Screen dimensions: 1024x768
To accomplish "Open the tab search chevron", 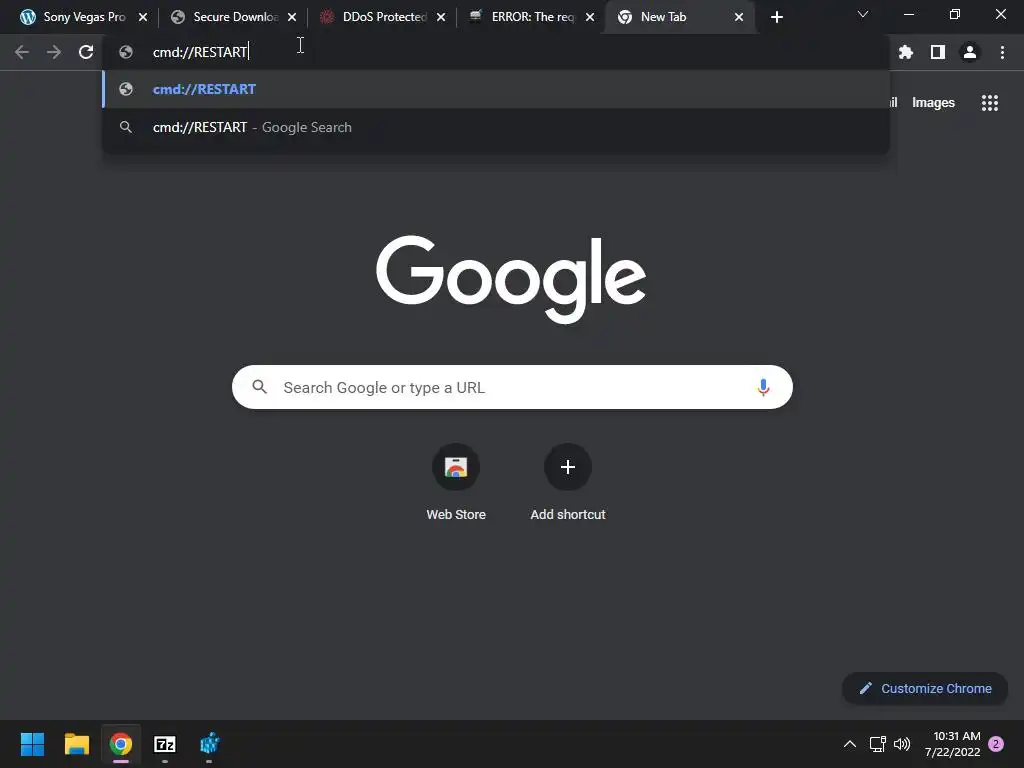I will click(x=863, y=14).
